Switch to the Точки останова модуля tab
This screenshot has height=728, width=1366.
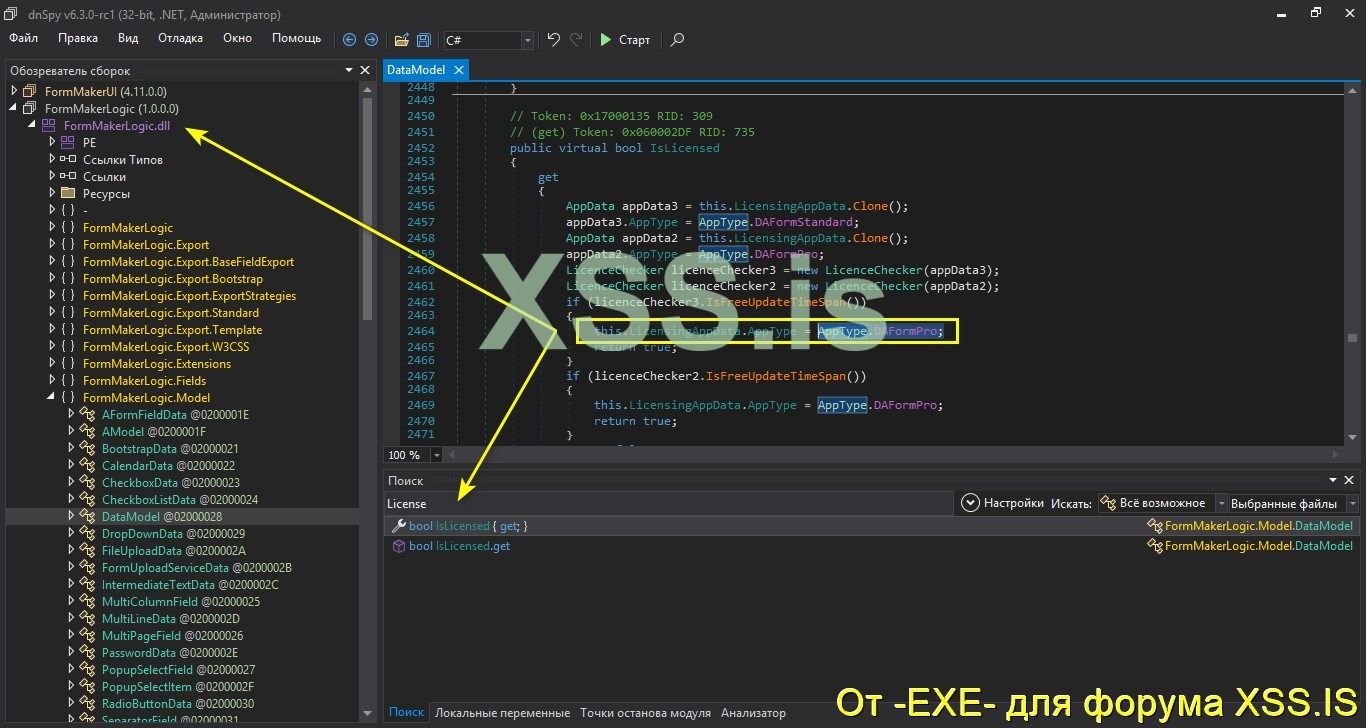(645, 713)
